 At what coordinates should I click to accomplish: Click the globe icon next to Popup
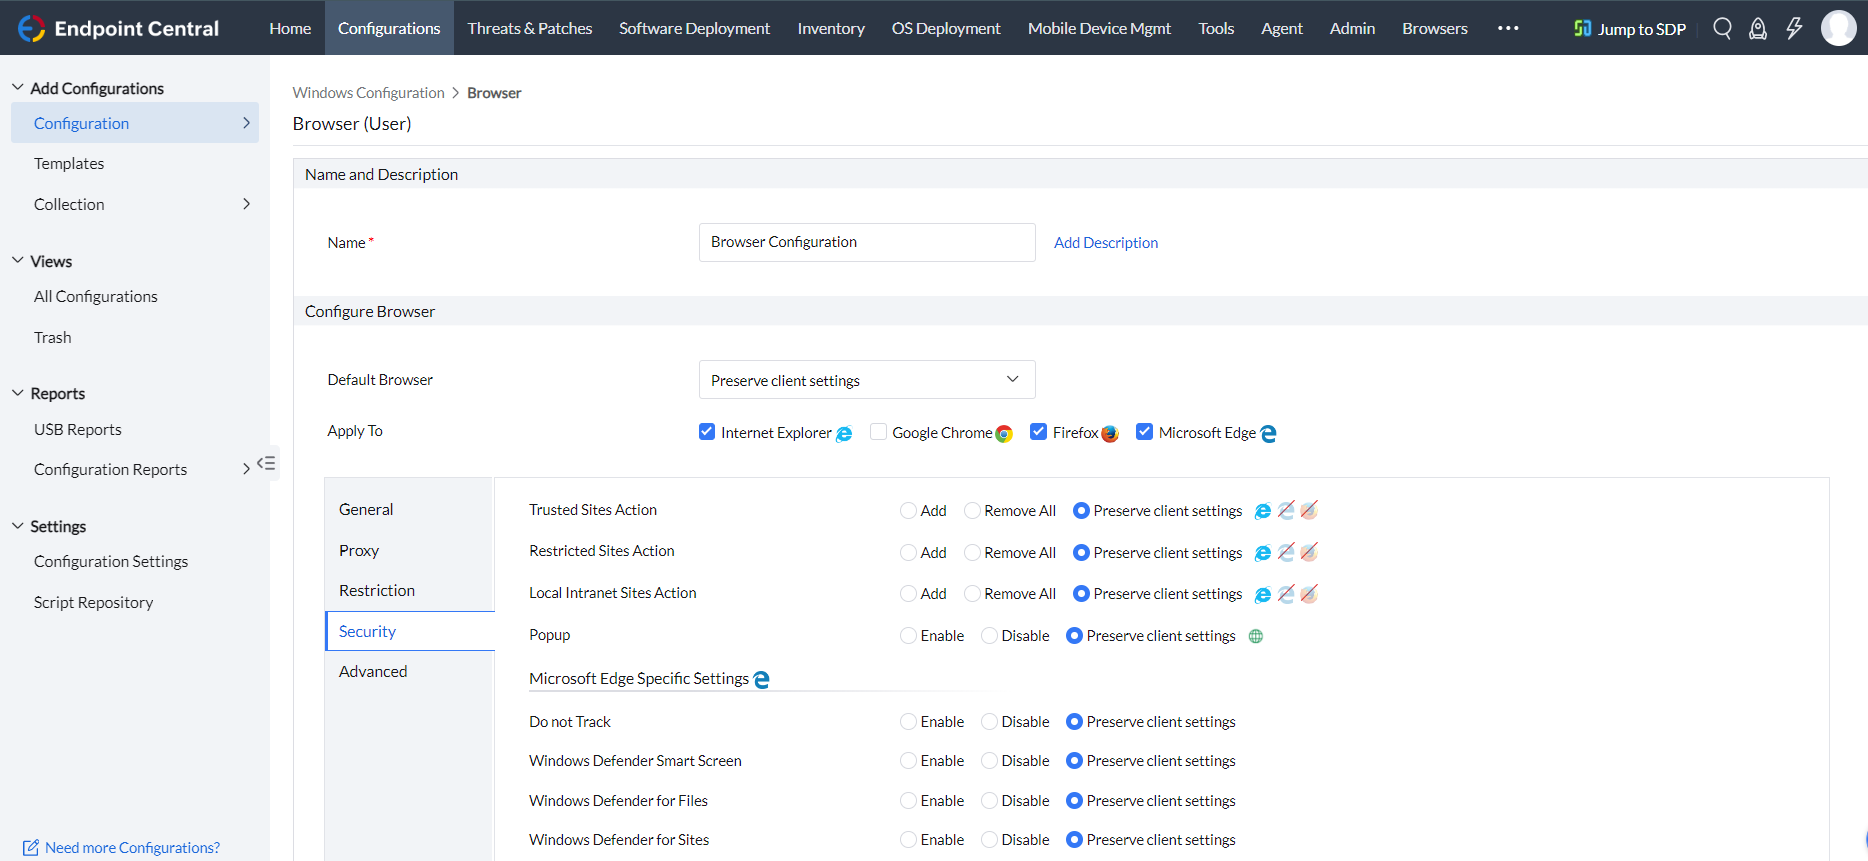click(1256, 636)
